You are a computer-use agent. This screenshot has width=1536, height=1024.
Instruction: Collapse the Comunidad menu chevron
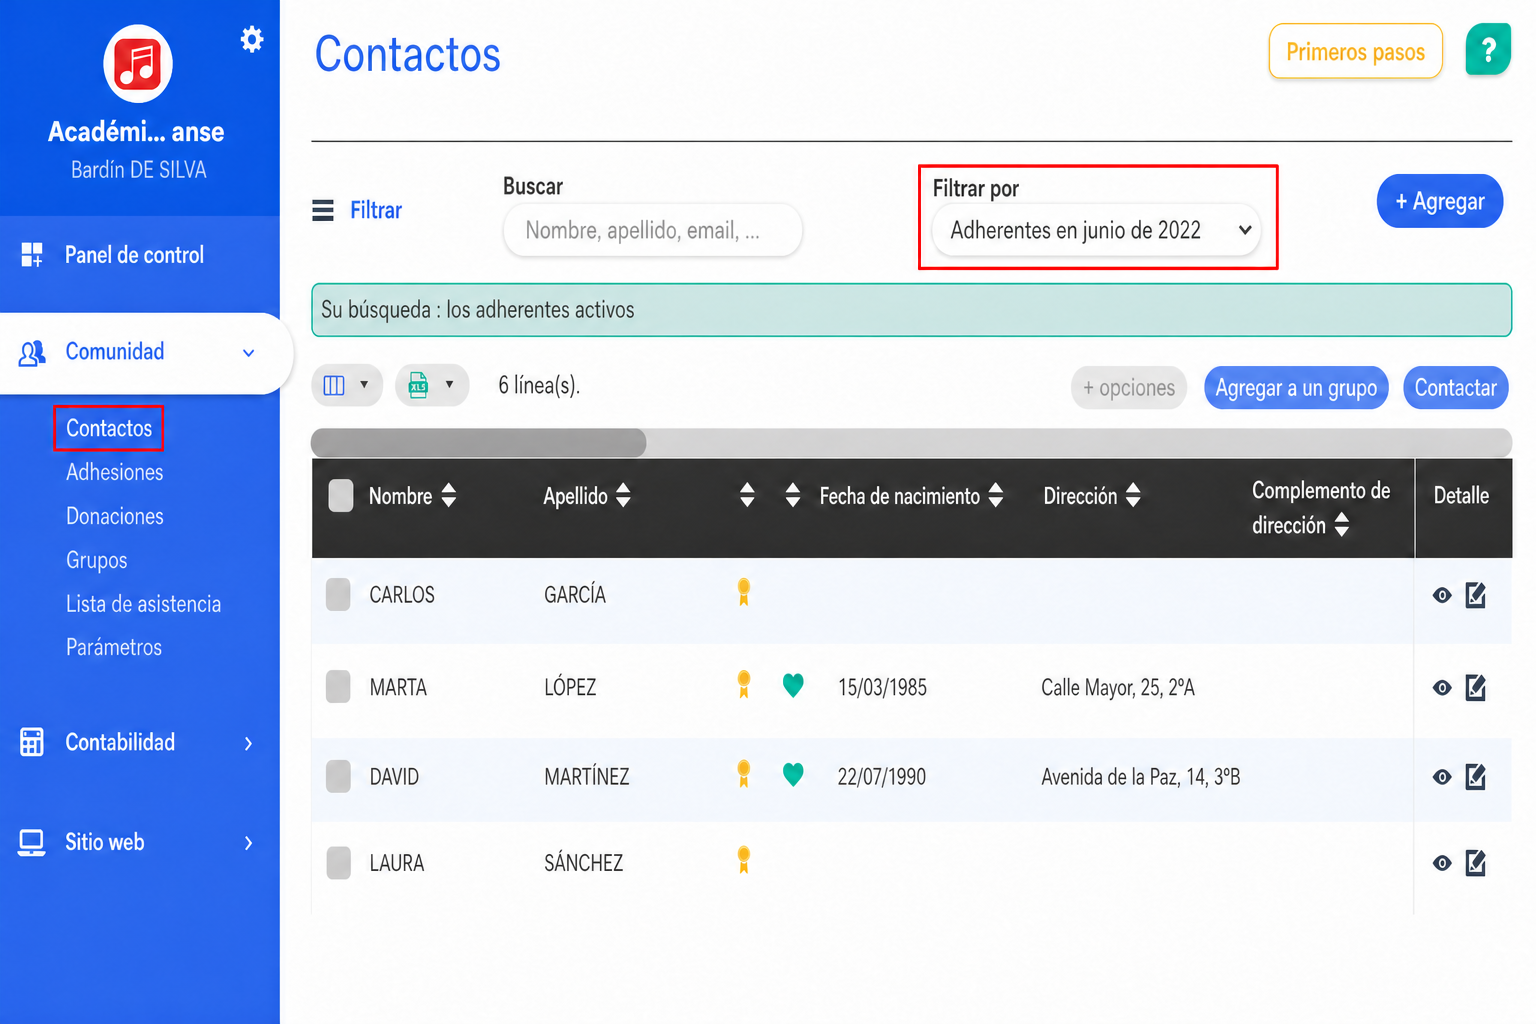click(x=249, y=352)
